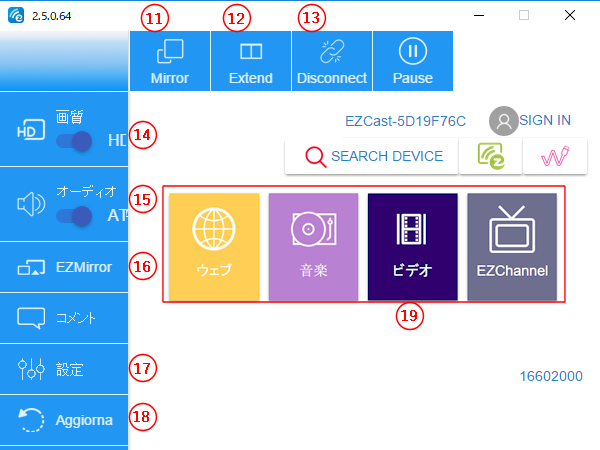600x450 pixels.
Task: Click the green EZCast icon button
Action: [x=491, y=157]
